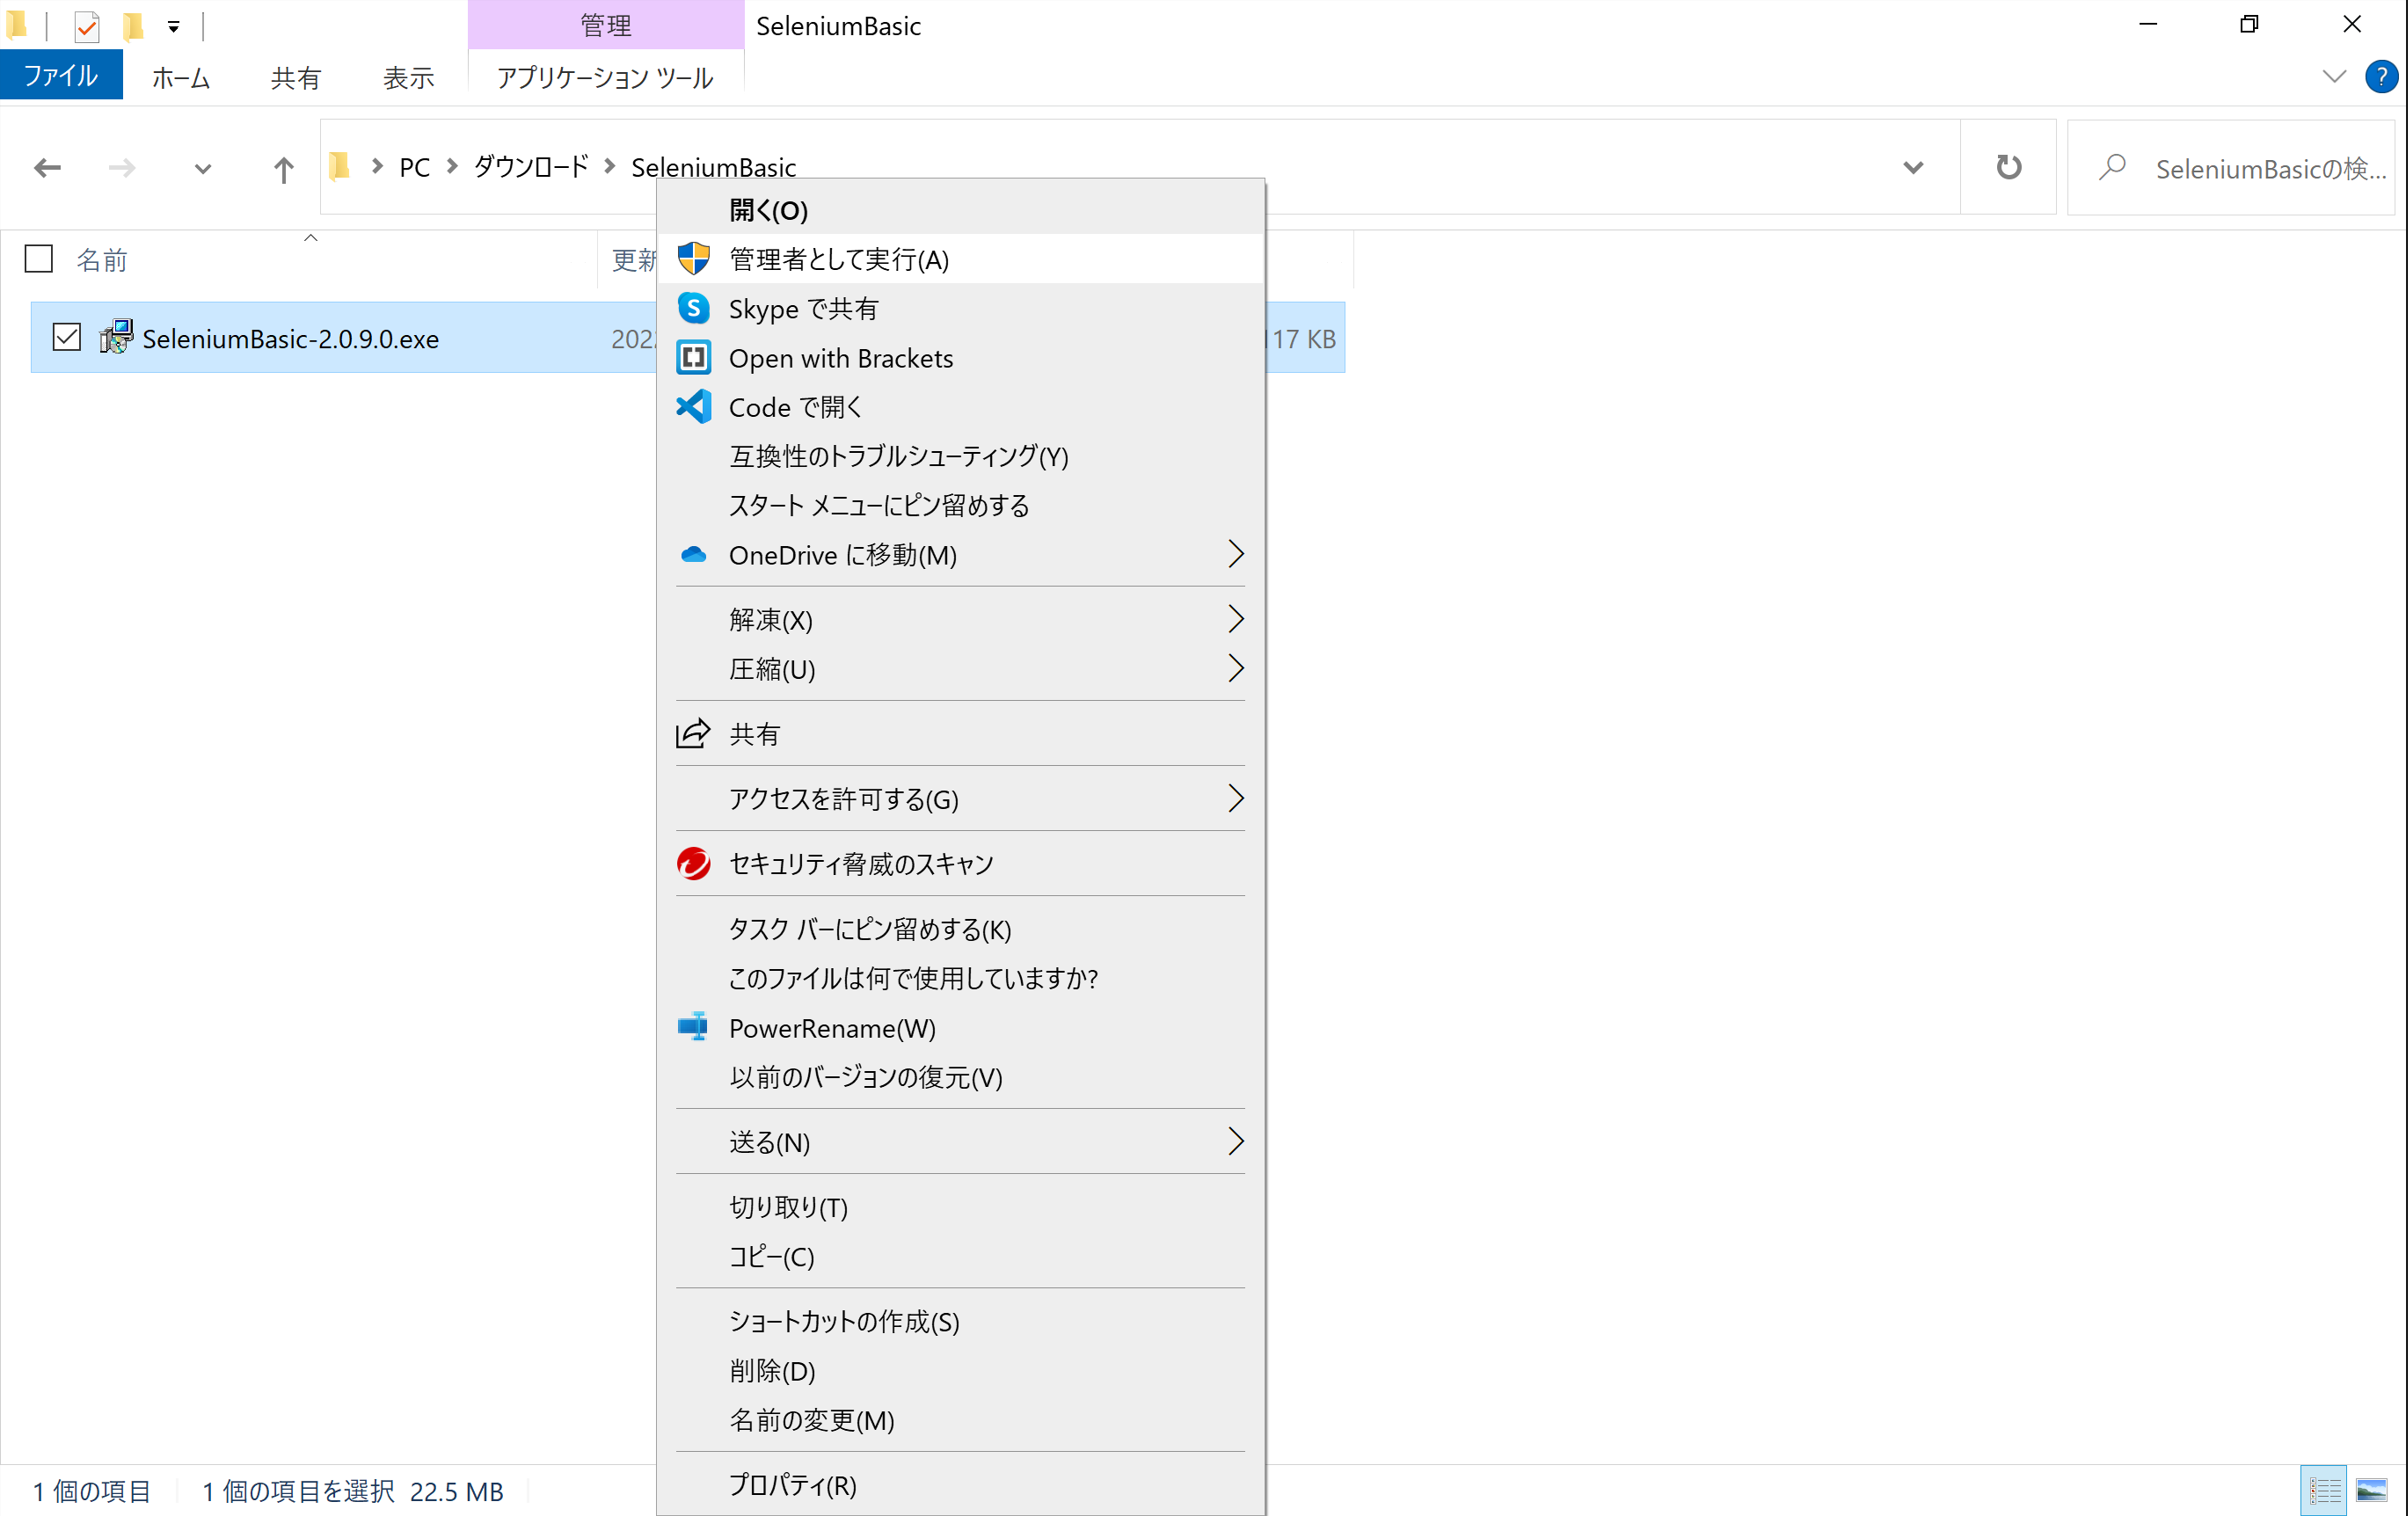This screenshot has width=2408, height=1516.
Task: Select タスク バーにピン留めする(K)
Action: [960, 929]
